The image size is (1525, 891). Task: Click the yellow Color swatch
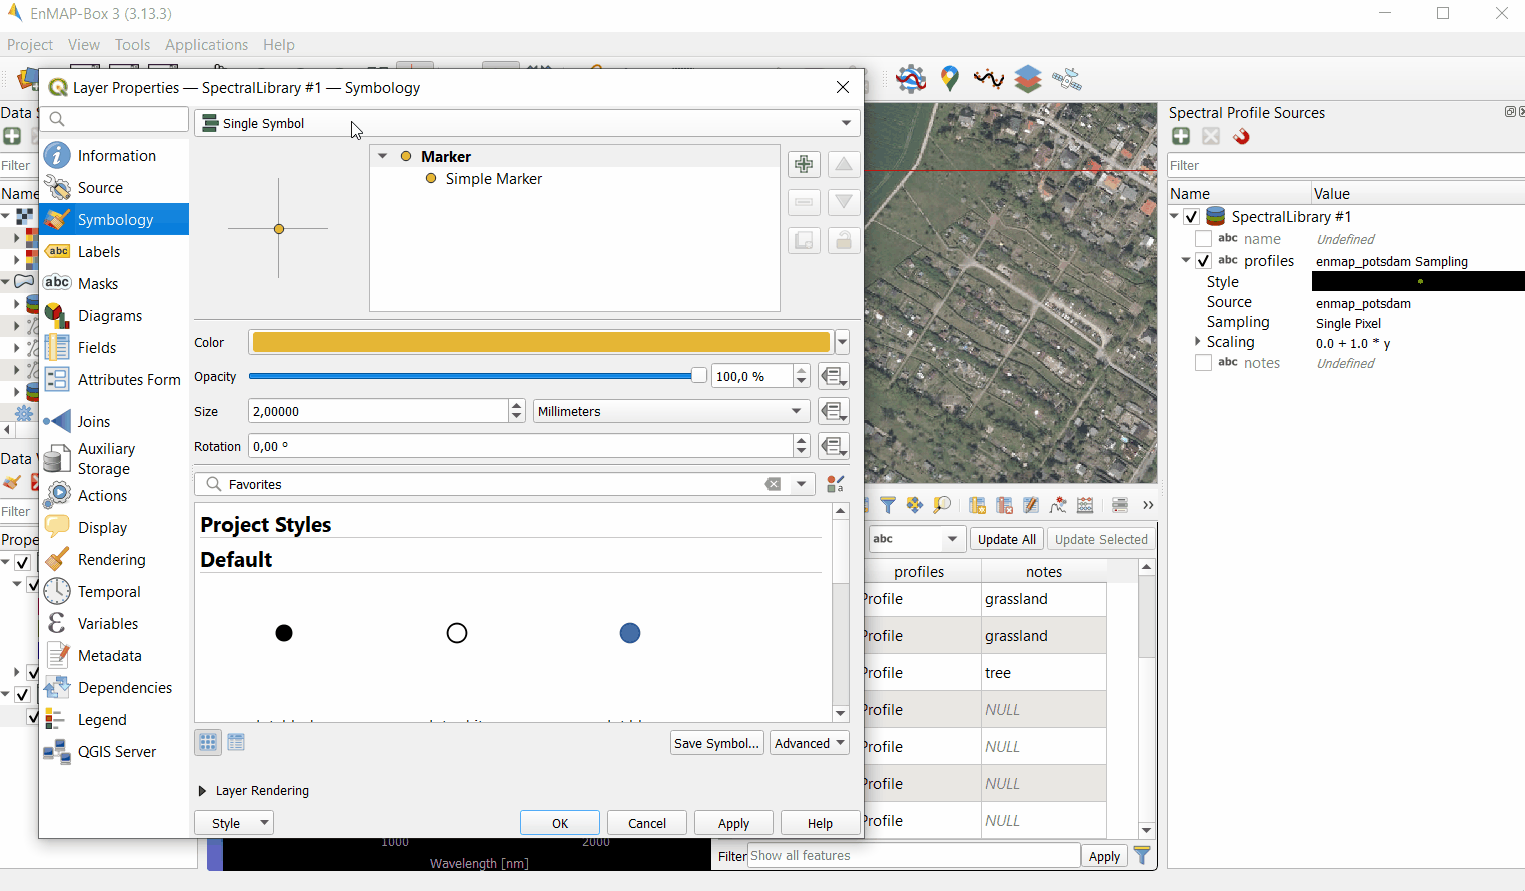click(541, 342)
